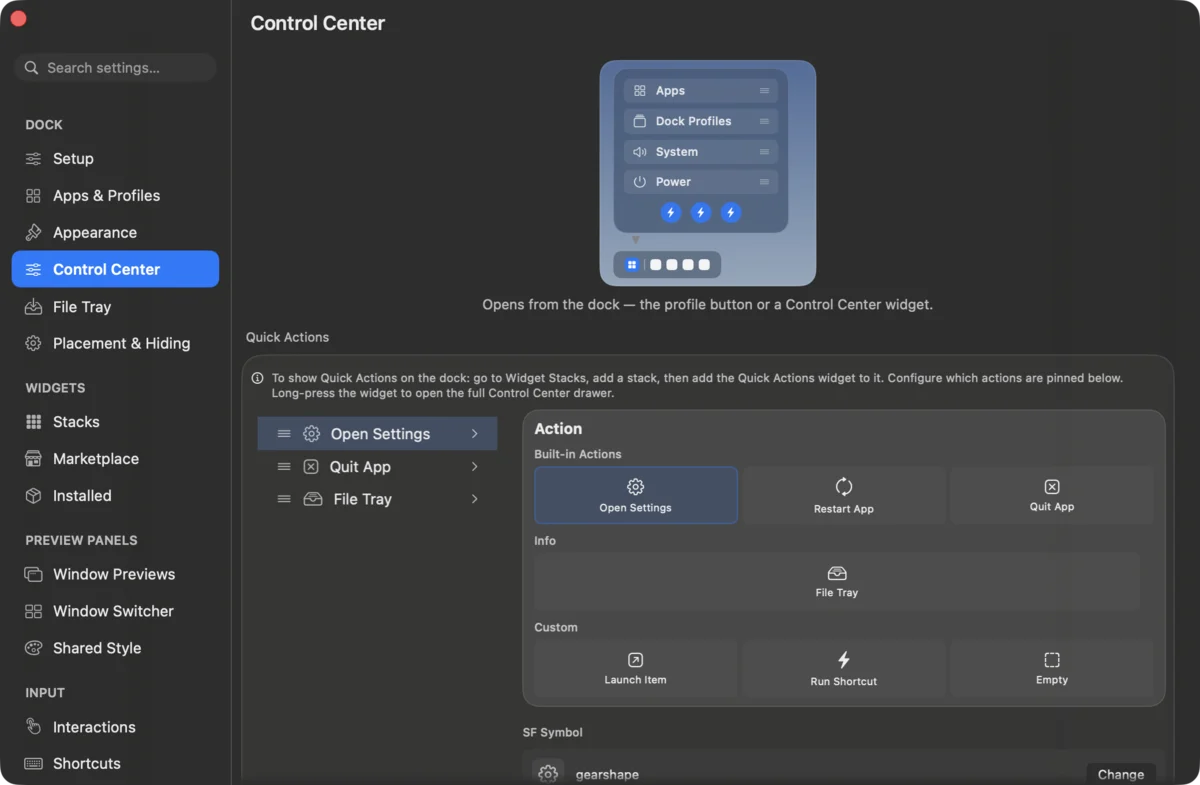Close the settings window with red button
This screenshot has width=1200, height=785.
click(18, 19)
